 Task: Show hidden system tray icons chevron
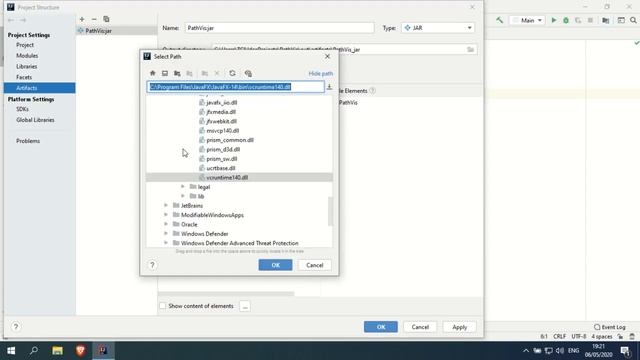click(526, 351)
